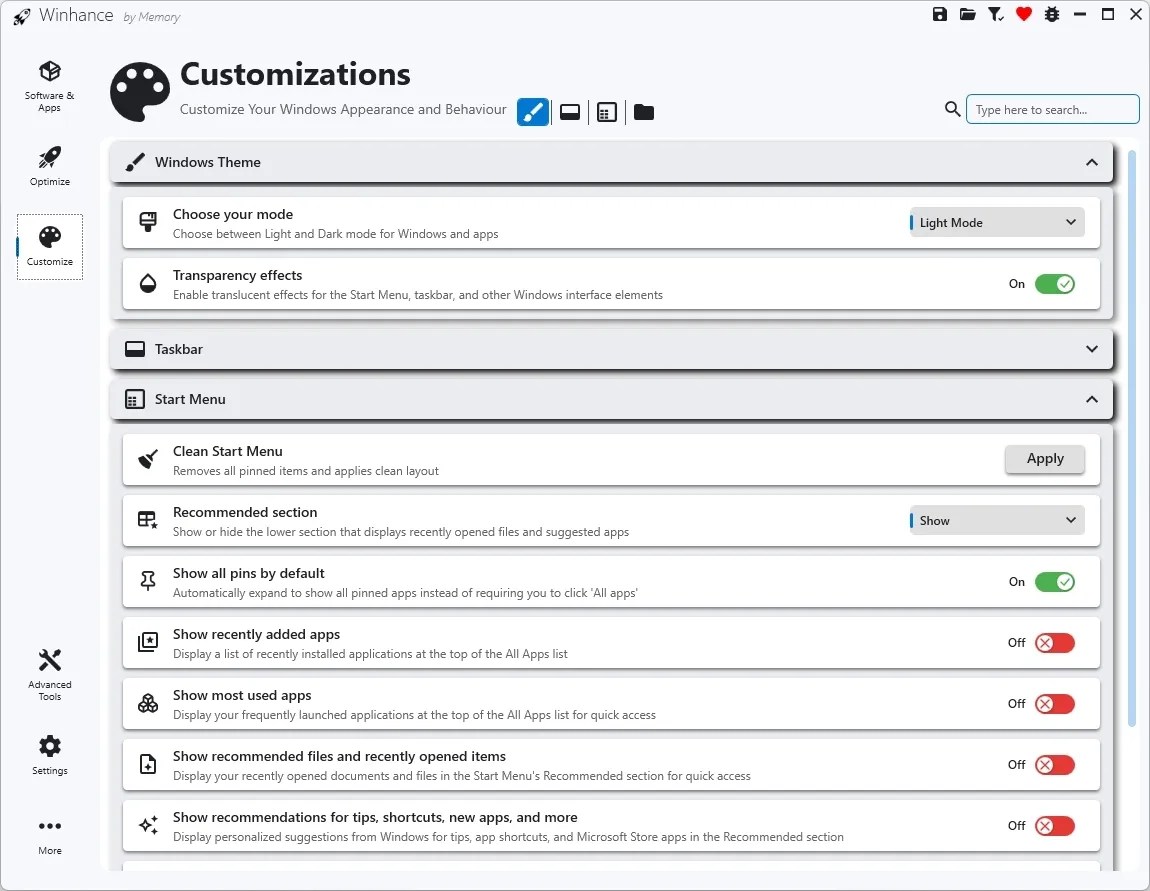Select the Windows Theme filter icon
The width and height of the screenshot is (1150, 891).
(532, 112)
